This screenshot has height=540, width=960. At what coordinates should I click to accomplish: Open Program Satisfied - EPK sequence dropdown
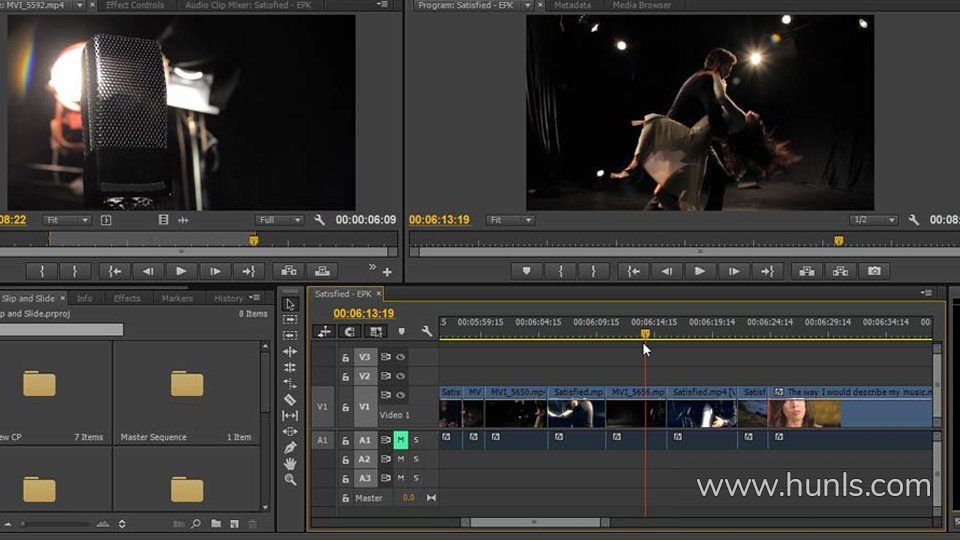point(527,5)
